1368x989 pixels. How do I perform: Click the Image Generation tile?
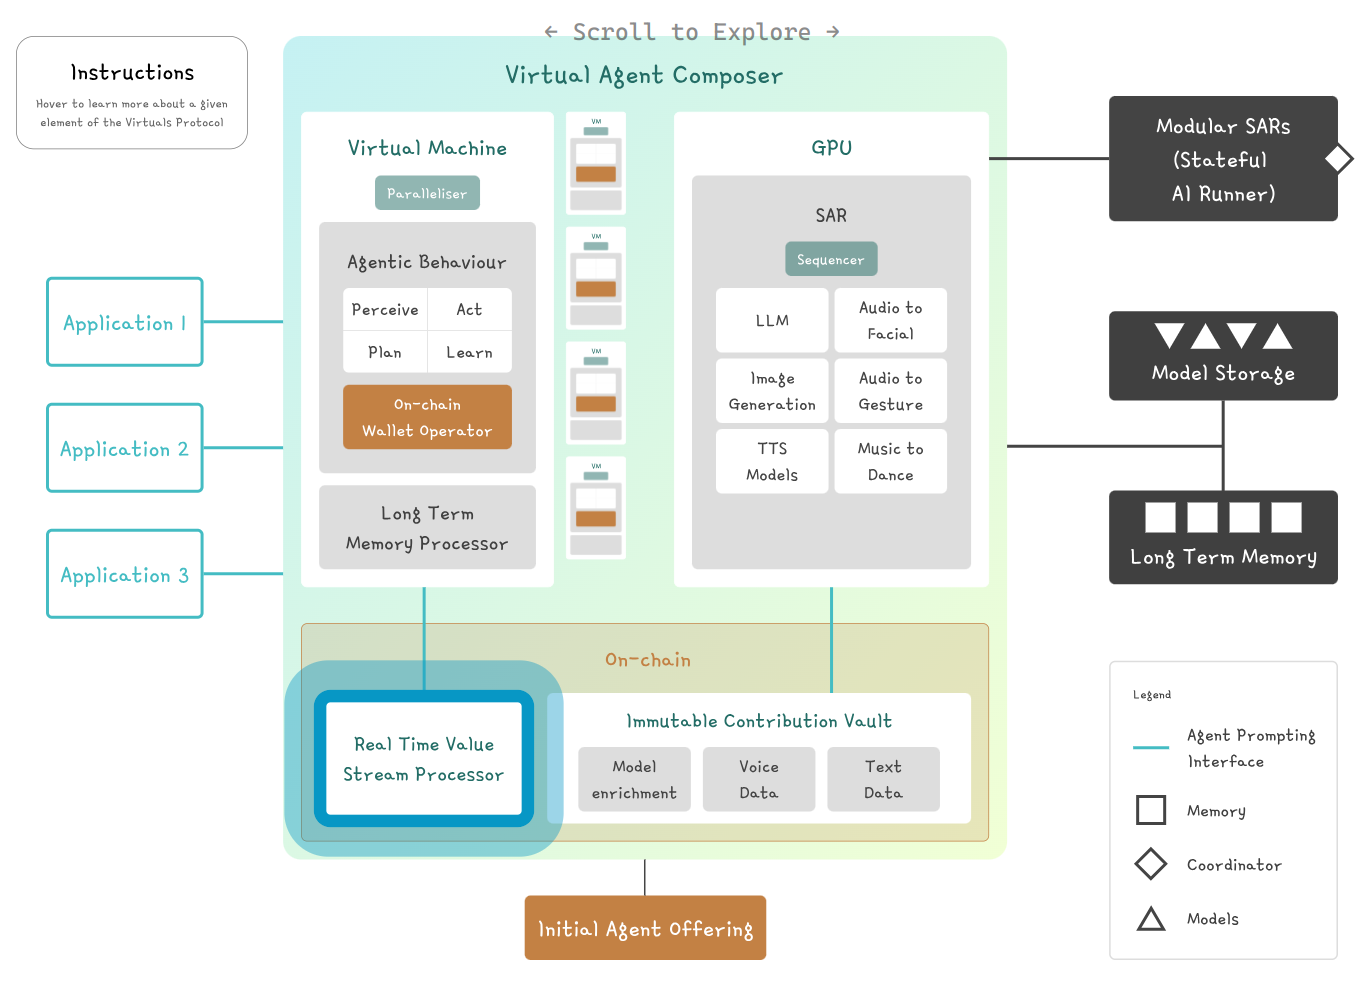coord(772,391)
